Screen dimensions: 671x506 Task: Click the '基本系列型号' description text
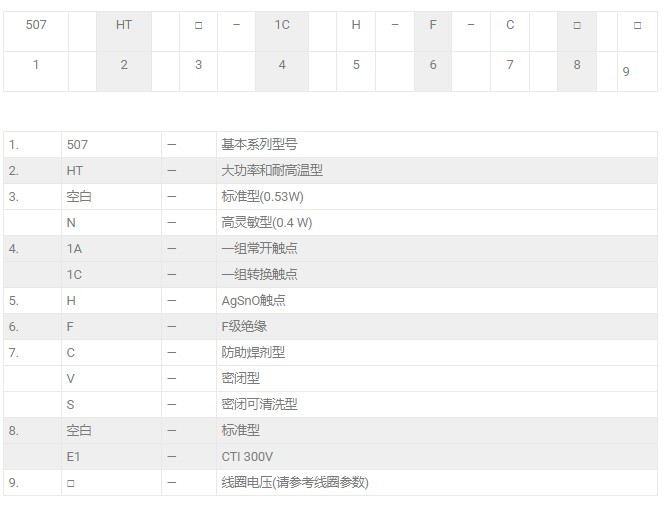(x=259, y=145)
